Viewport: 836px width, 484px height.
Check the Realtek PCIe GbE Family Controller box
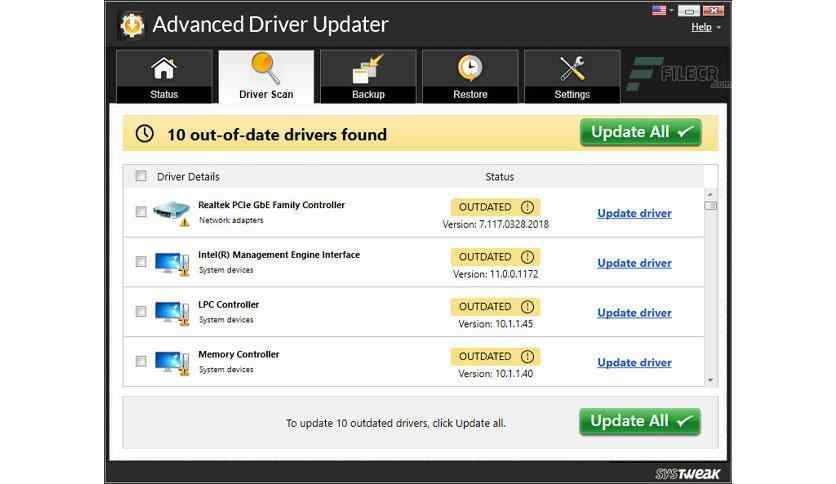click(141, 212)
